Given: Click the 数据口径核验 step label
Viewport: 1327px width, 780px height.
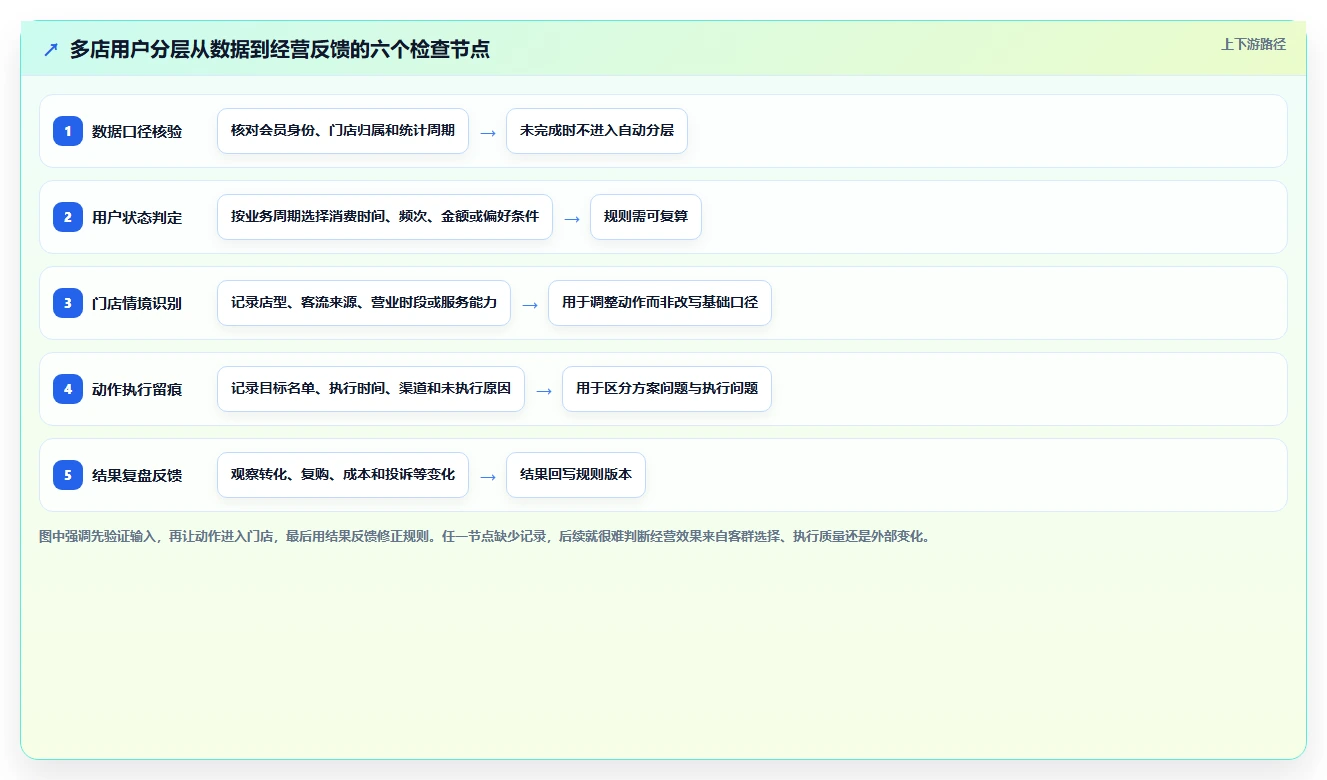Looking at the screenshot, I should click(x=137, y=131).
